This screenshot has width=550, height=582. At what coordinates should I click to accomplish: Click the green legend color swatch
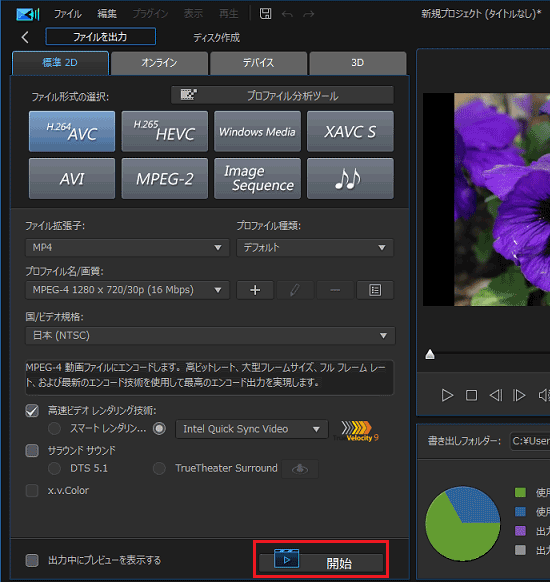pyautogui.click(x=520, y=493)
